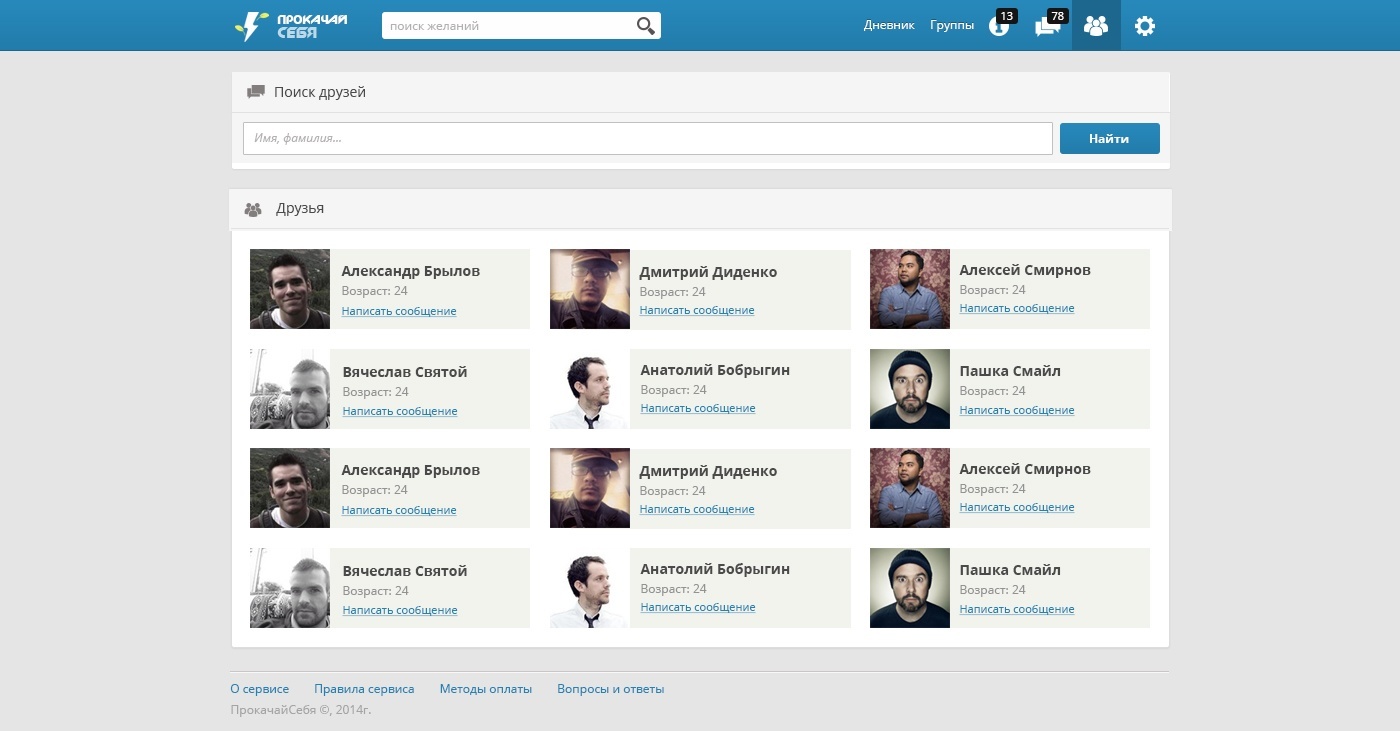Click the magnifier search icon
Viewport: 1400px width, 731px height.
[x=646, y=26]
